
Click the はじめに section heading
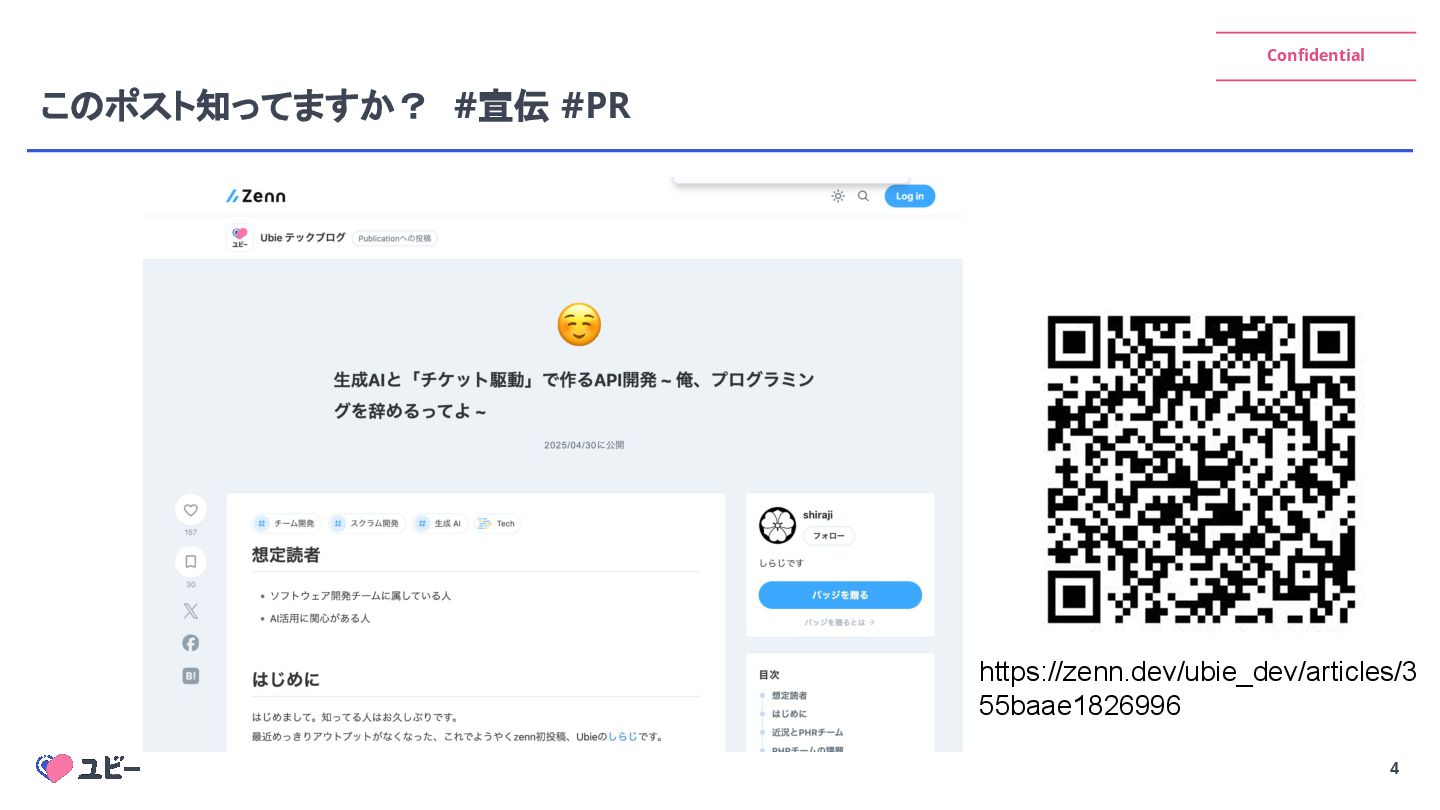286,679
